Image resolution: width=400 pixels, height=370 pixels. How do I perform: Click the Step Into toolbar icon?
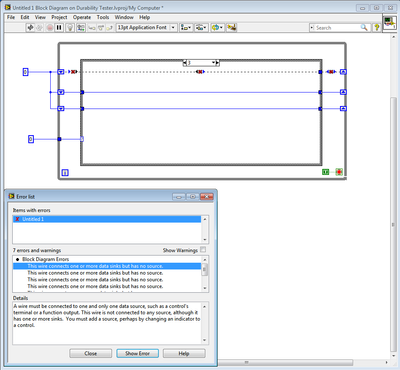click(x=91, y=28)
